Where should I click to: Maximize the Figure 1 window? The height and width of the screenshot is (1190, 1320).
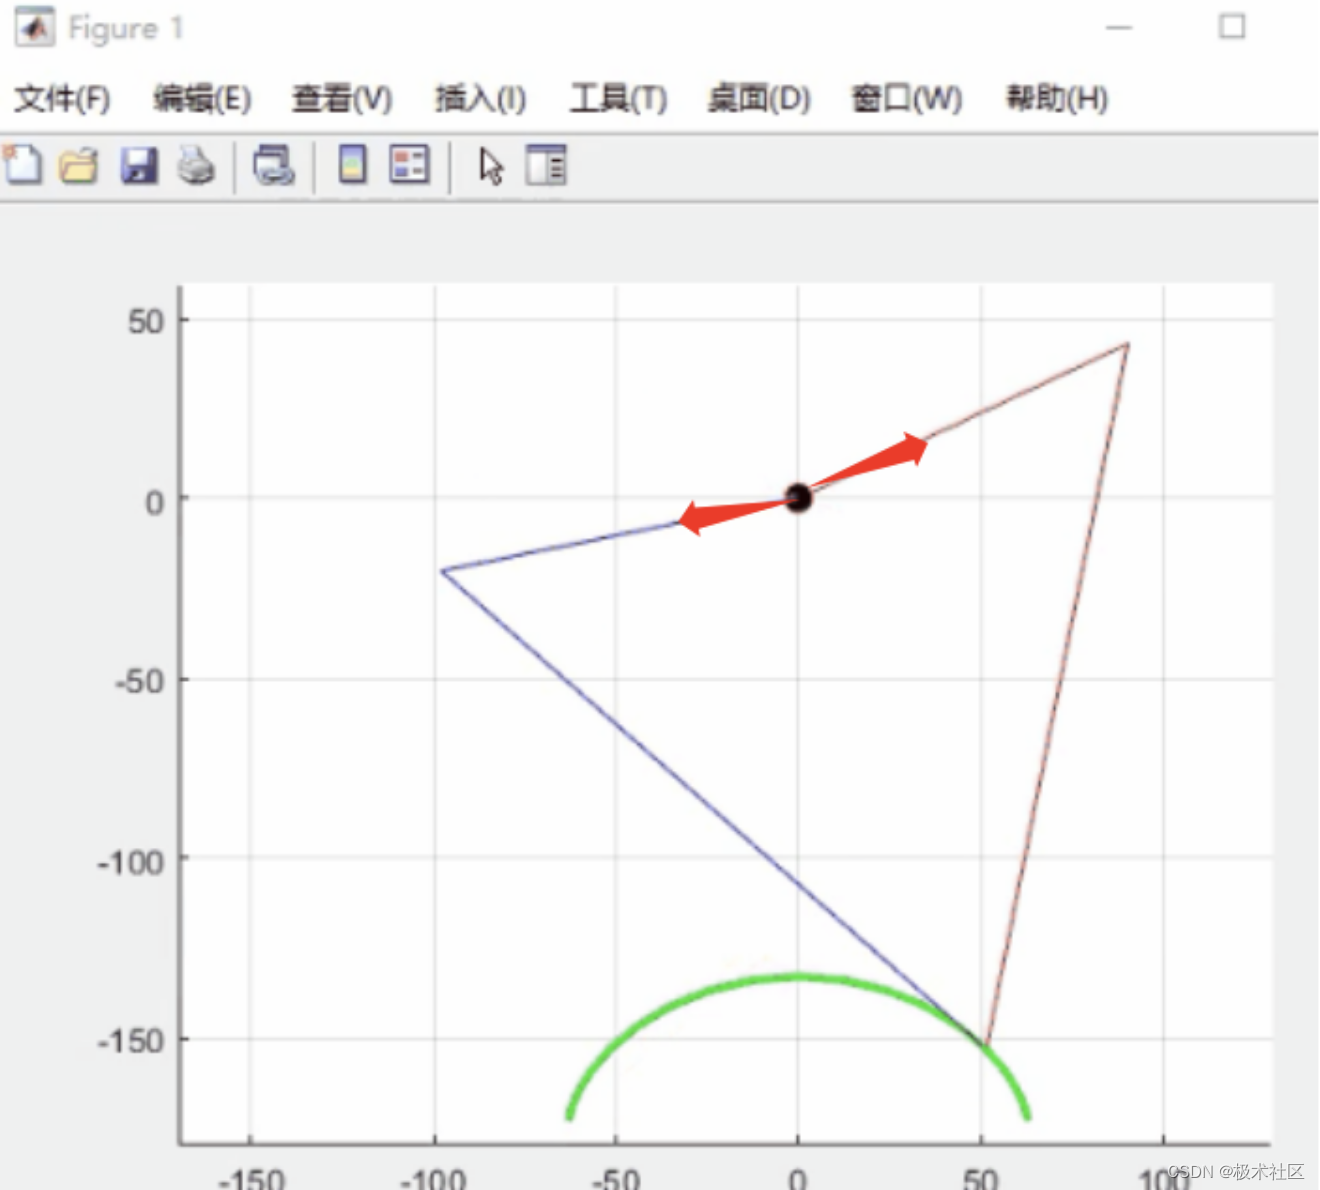pos(1232,26)
